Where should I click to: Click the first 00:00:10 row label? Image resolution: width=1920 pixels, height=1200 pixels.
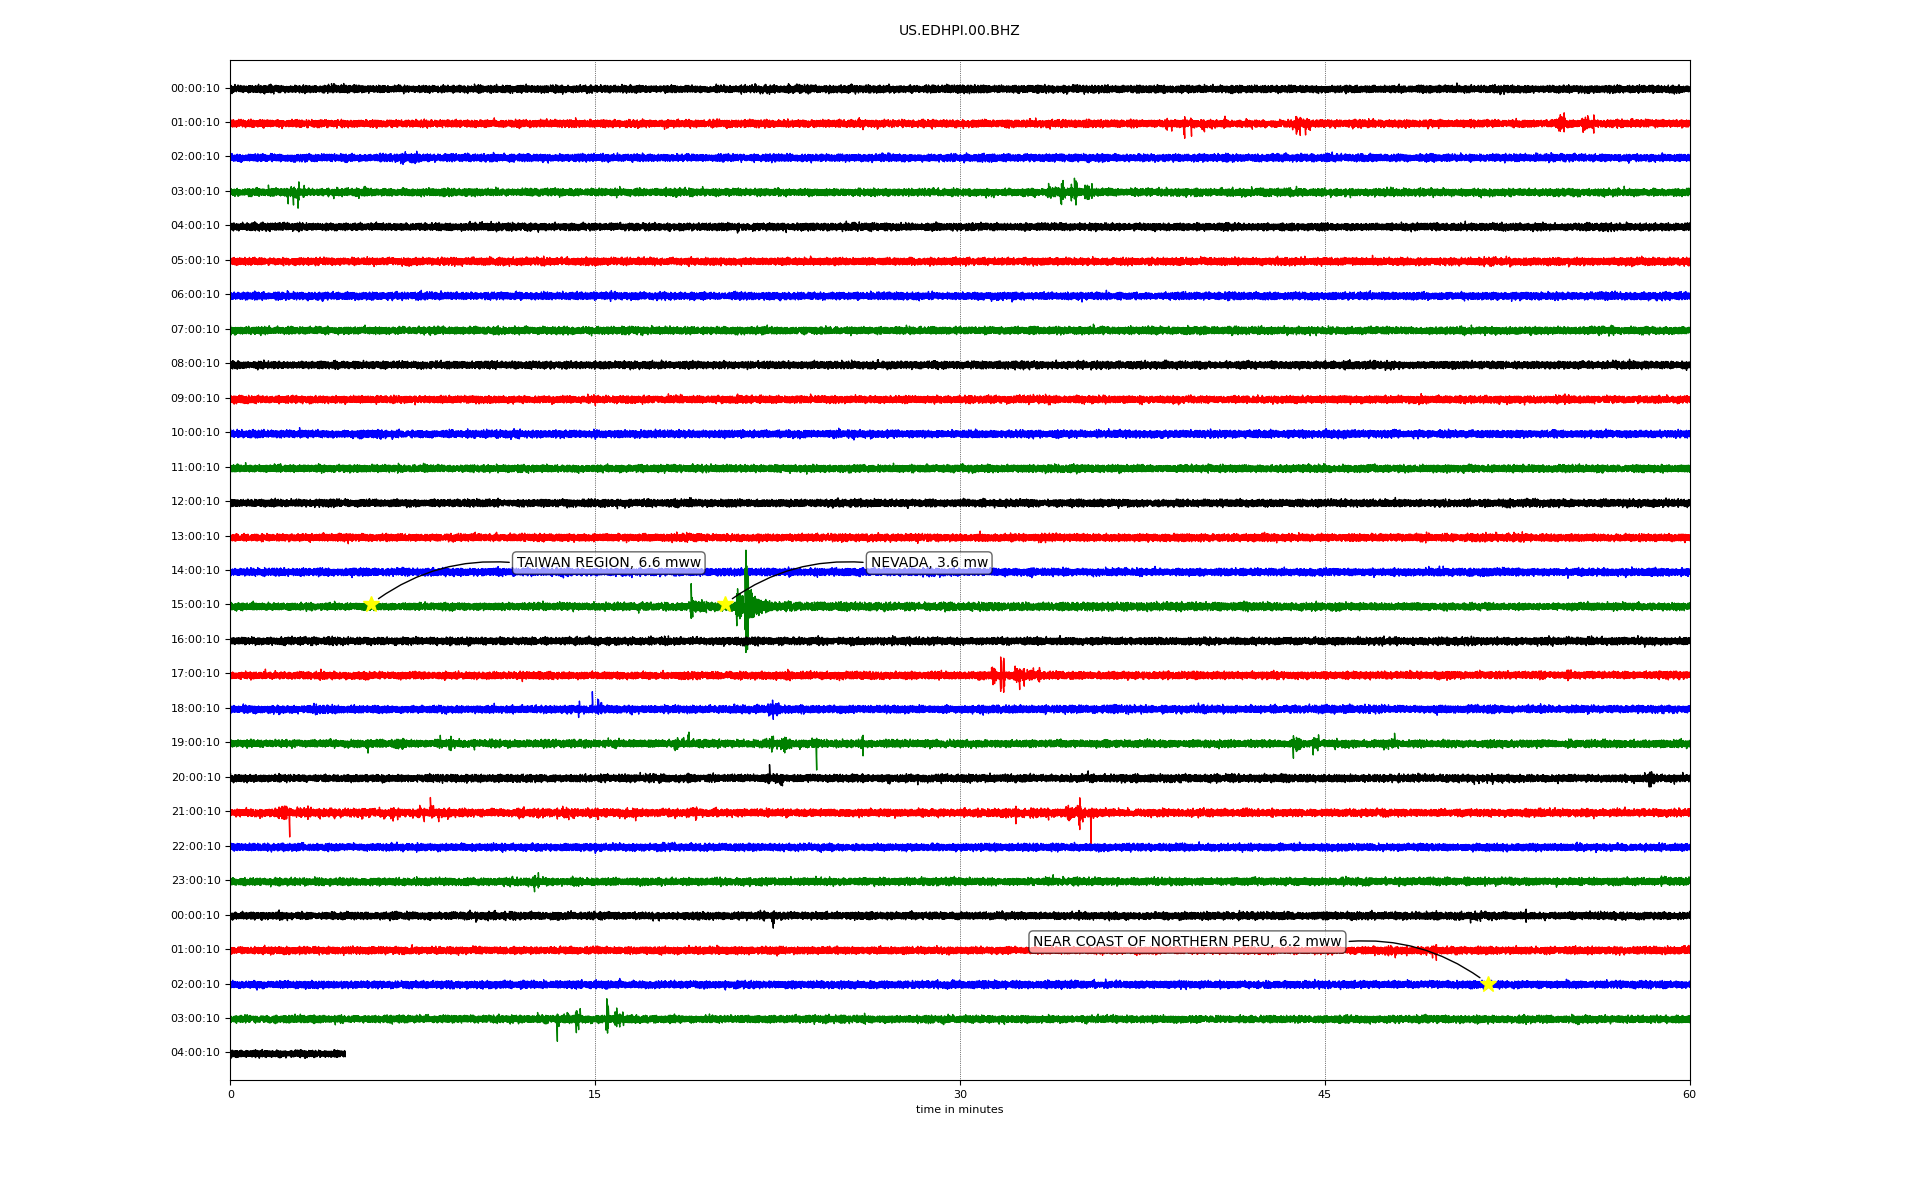(x=195, y=89)
